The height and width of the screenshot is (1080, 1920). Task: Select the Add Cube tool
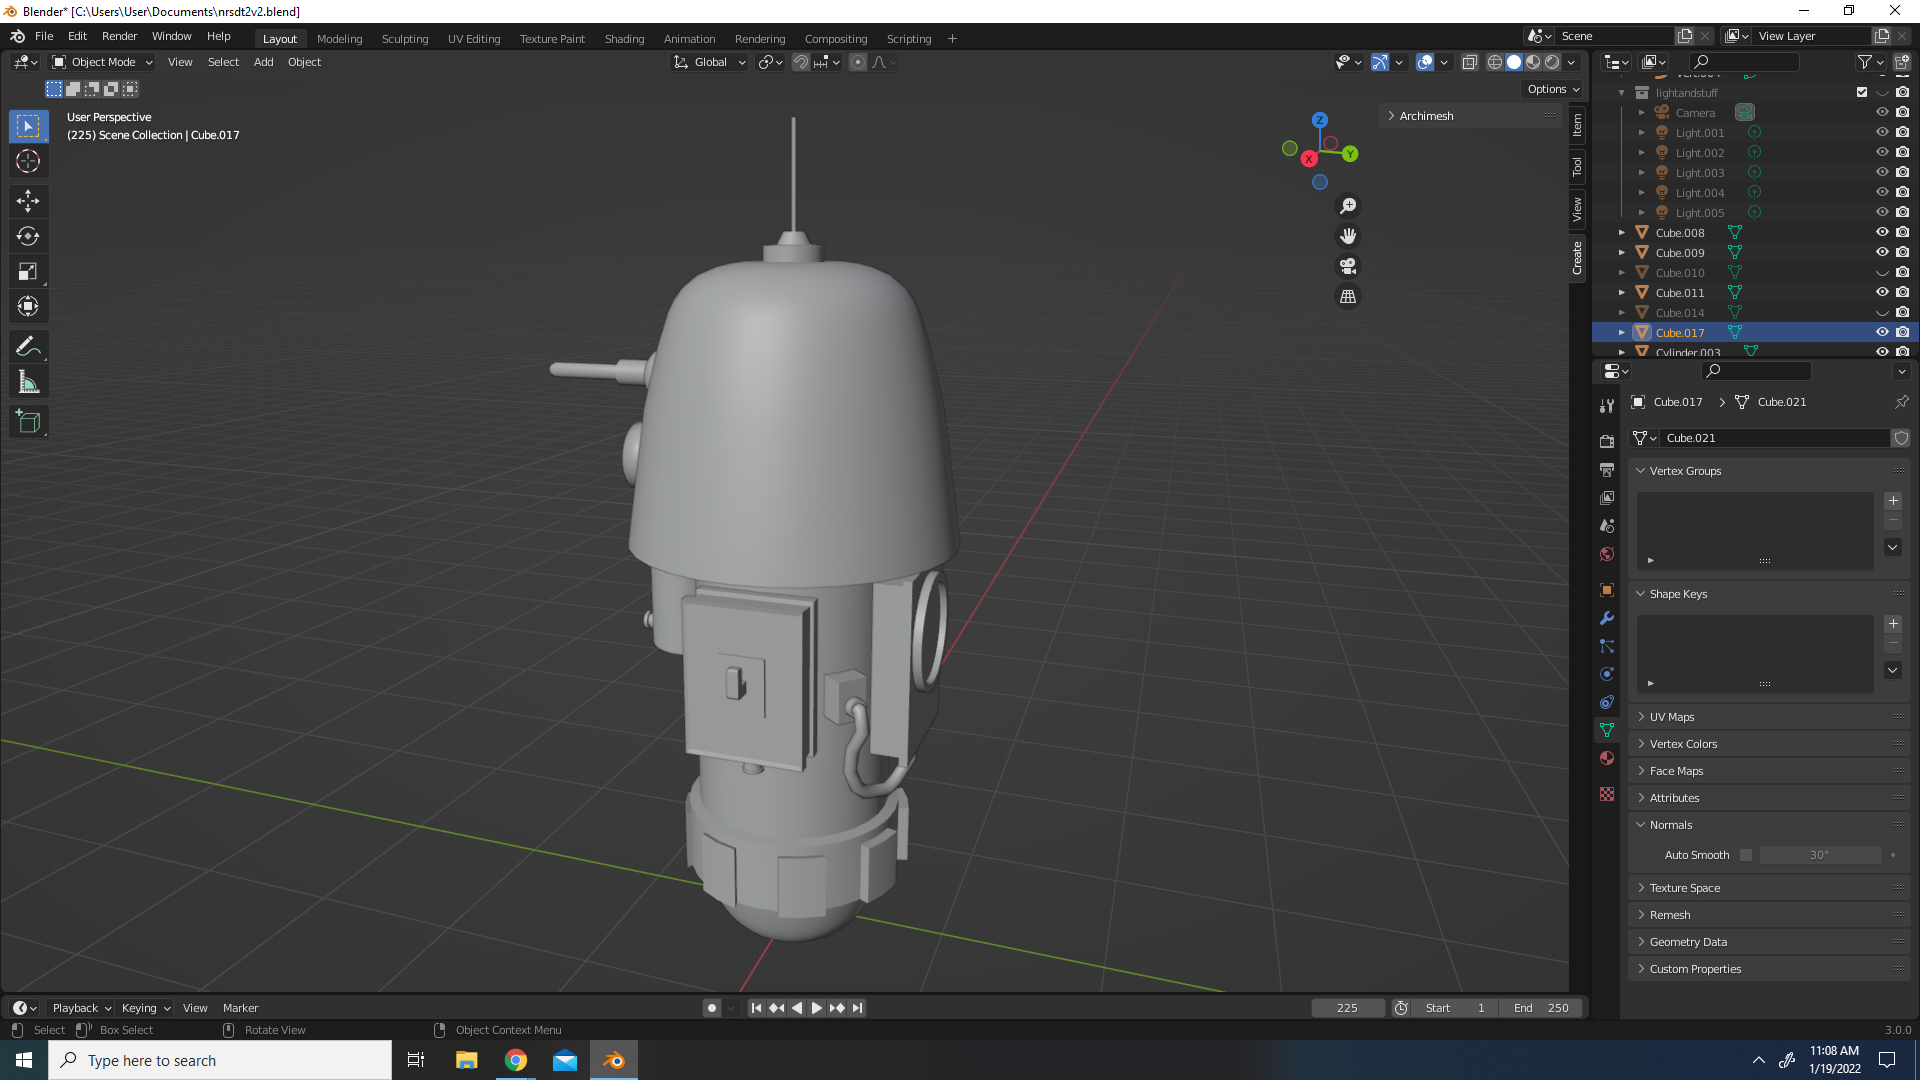28,422
